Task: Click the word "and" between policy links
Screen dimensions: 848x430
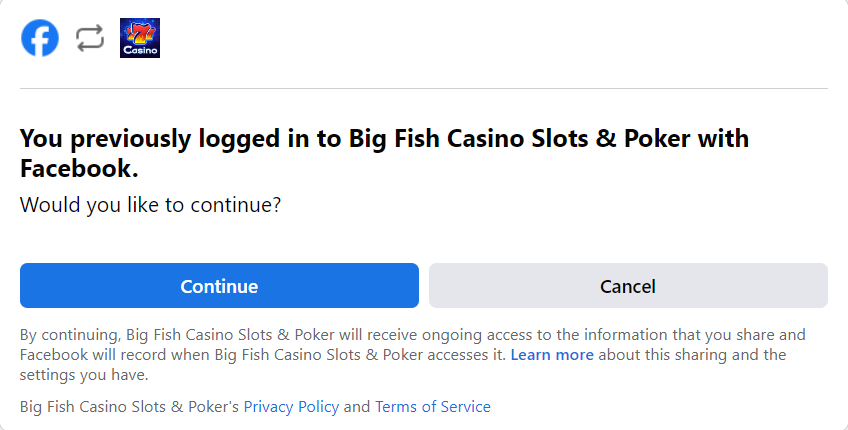Action: [357, 407]
